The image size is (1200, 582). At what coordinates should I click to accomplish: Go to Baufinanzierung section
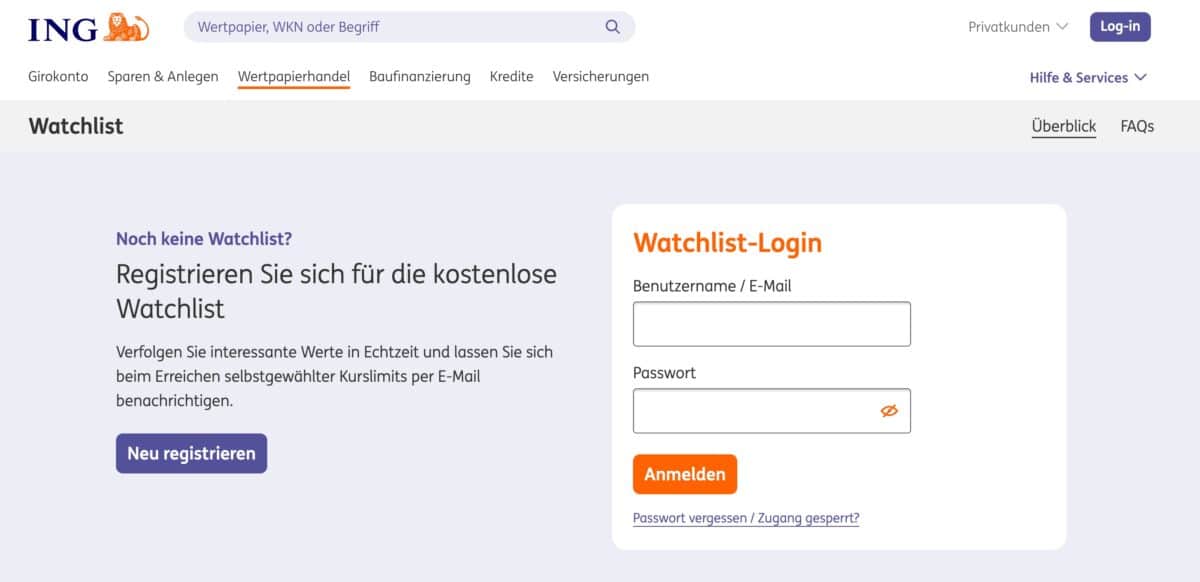click(420, 77)
